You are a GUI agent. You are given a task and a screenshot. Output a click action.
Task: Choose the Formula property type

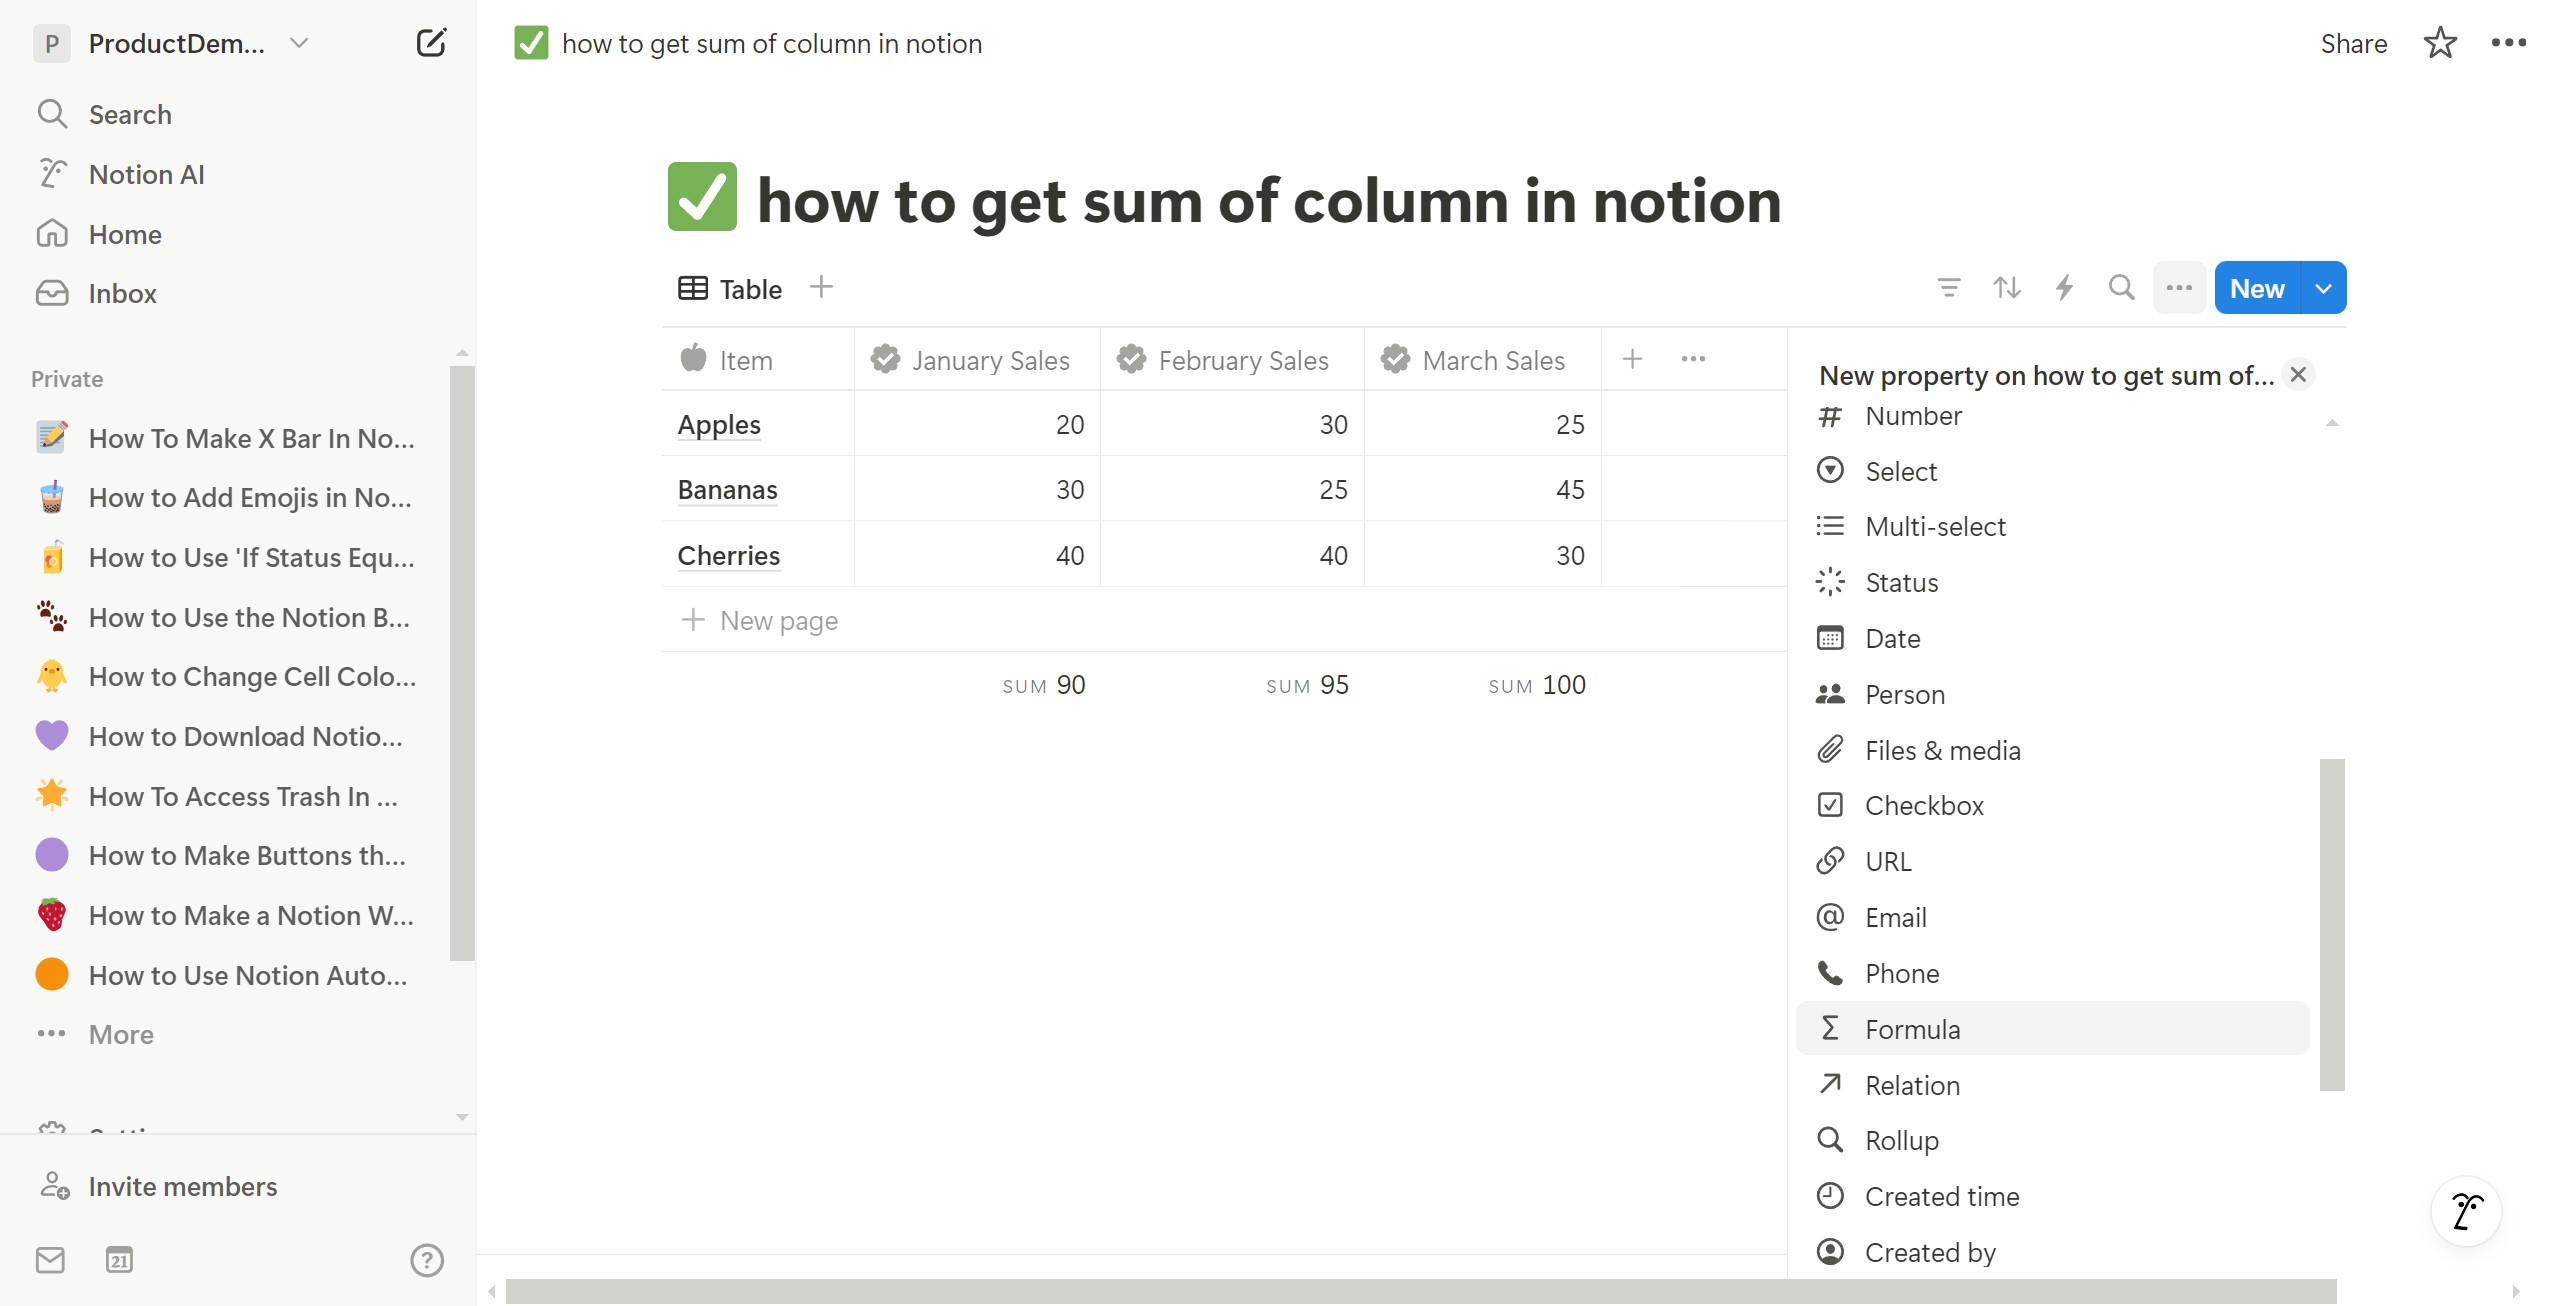[2052, 1029]
